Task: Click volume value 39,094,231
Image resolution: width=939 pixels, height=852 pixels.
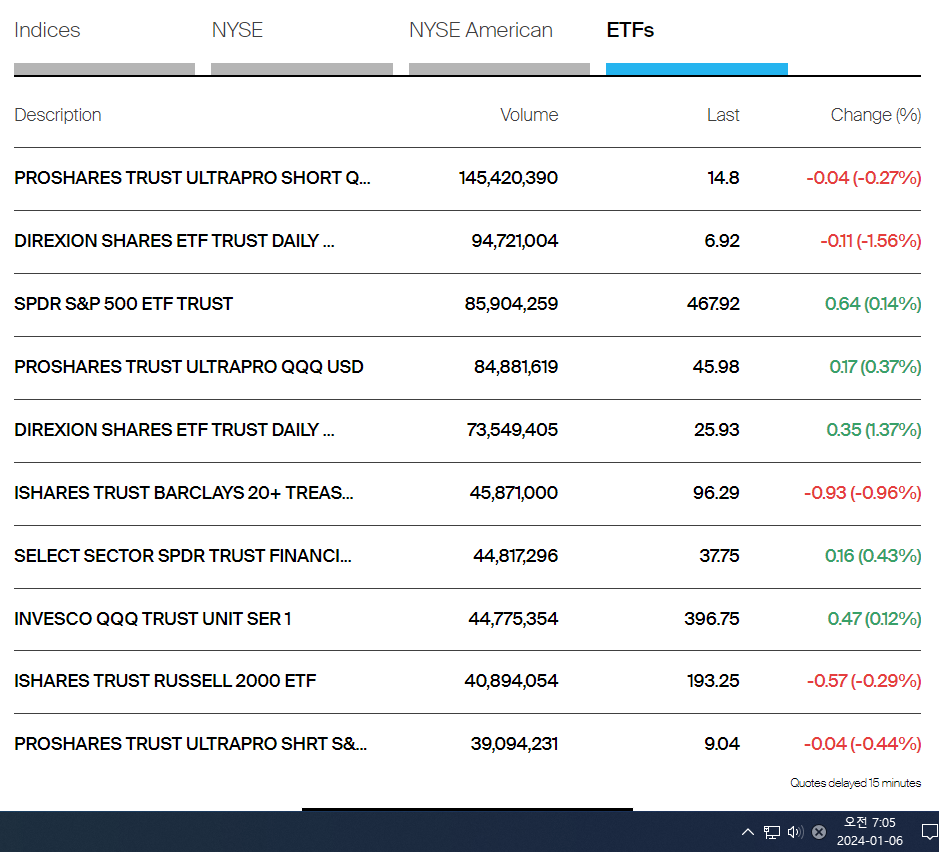Action: [514, 744]
